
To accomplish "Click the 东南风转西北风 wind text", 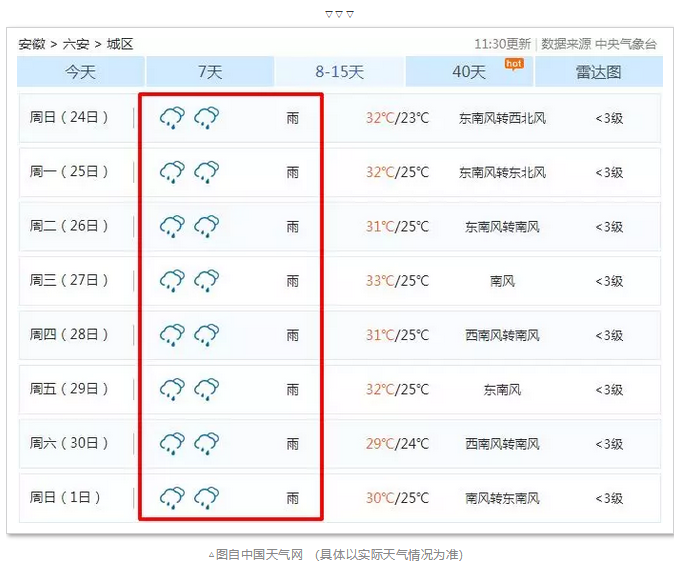I will click(x=502, y=118).
